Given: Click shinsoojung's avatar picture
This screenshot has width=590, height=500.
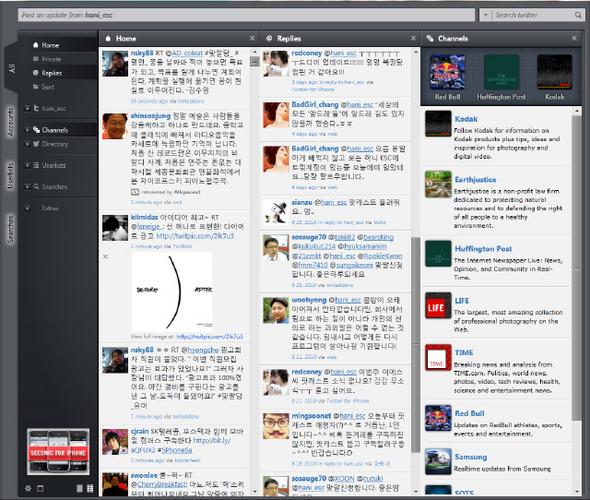Looking at the screenshot, I should (x=115, y=126).
